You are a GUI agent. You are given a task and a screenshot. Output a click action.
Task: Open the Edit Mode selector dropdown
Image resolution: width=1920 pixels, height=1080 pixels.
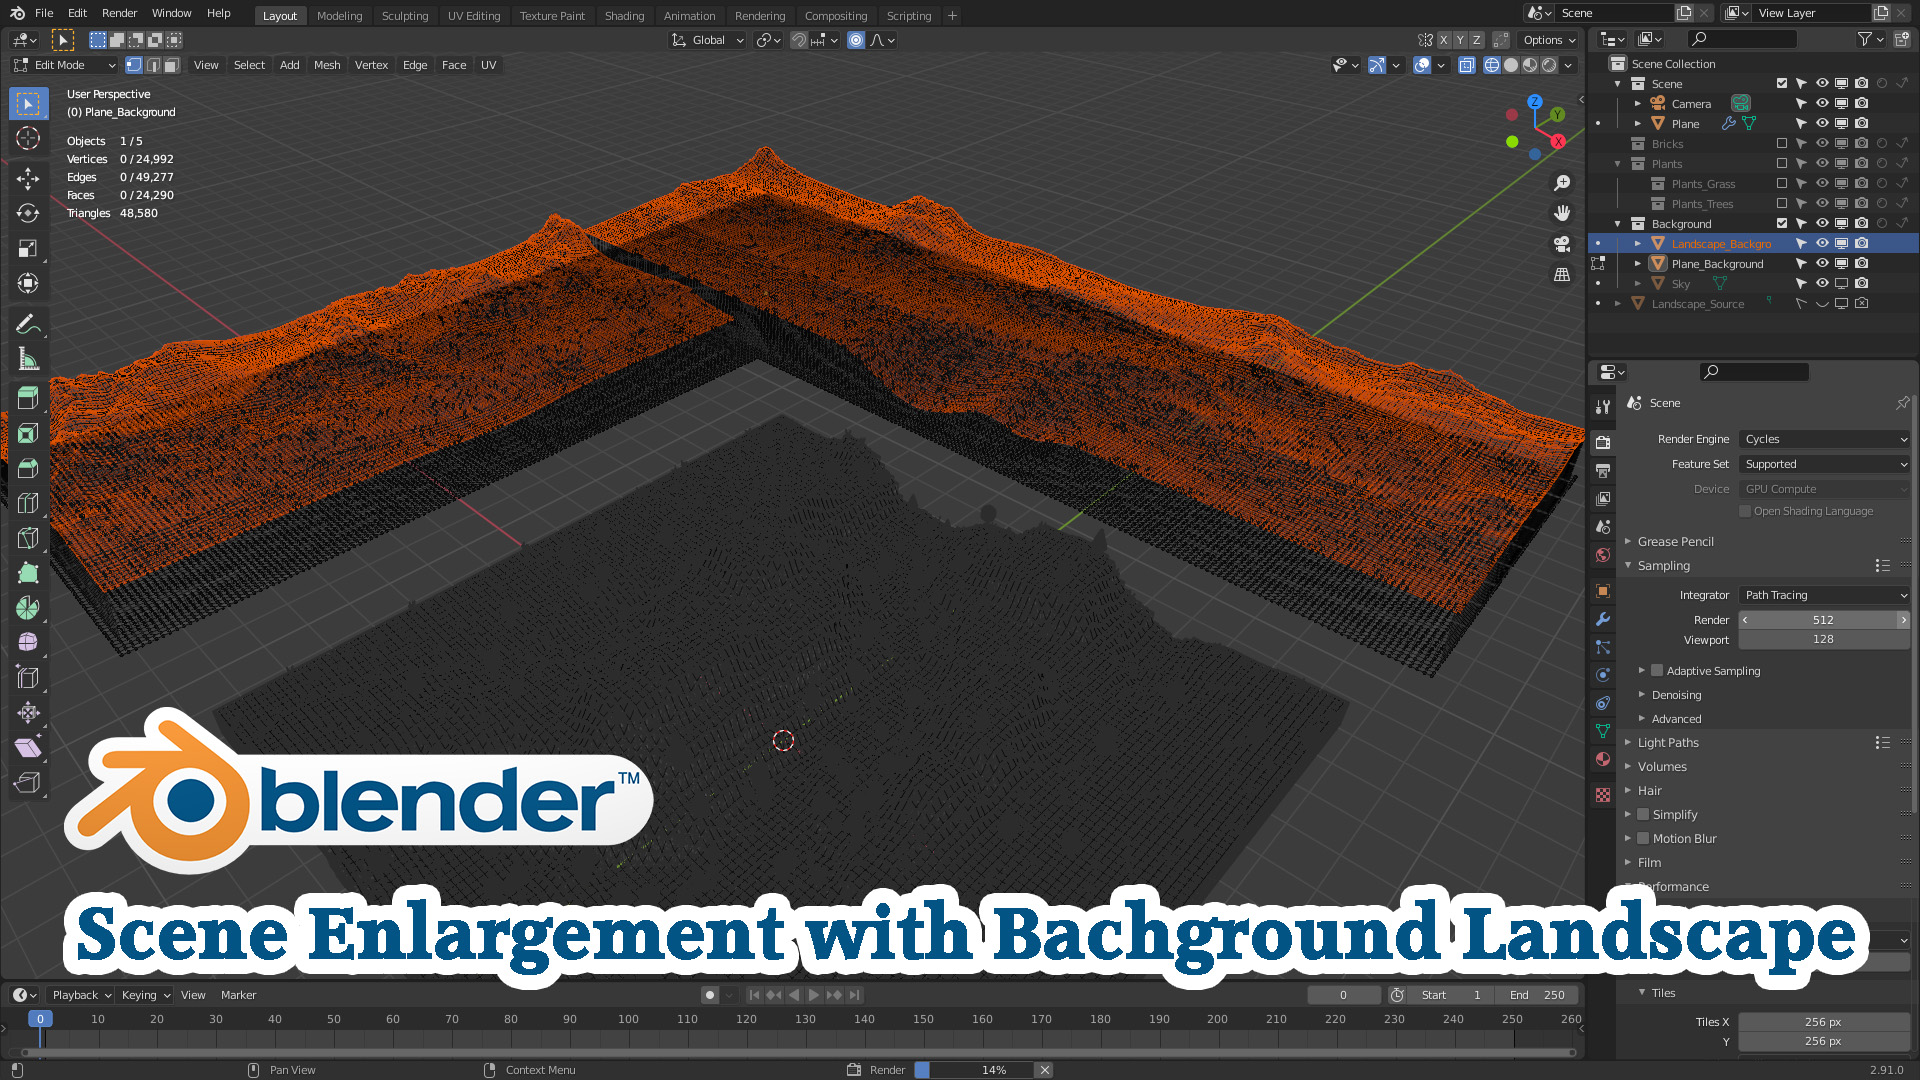tap(64, 65)
